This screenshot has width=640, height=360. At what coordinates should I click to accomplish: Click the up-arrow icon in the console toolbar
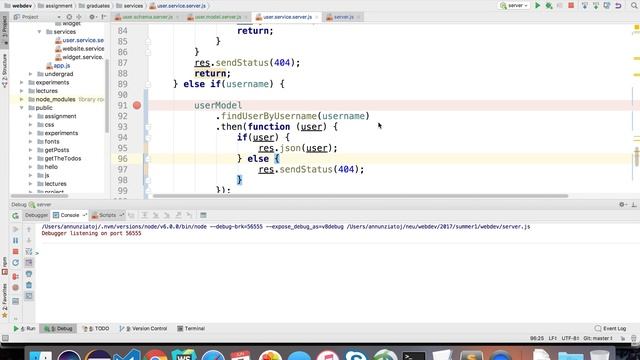tap(29, 229)
